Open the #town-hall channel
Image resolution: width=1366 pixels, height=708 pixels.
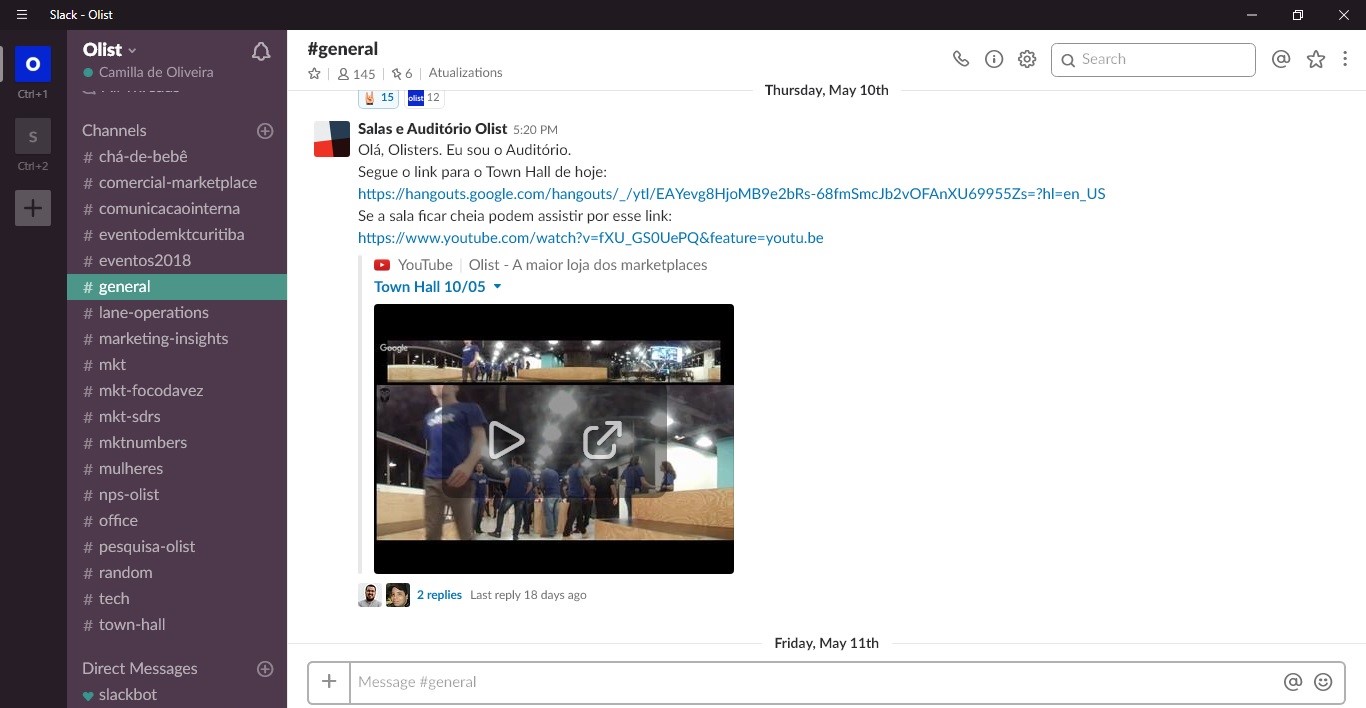pos(177,625)
